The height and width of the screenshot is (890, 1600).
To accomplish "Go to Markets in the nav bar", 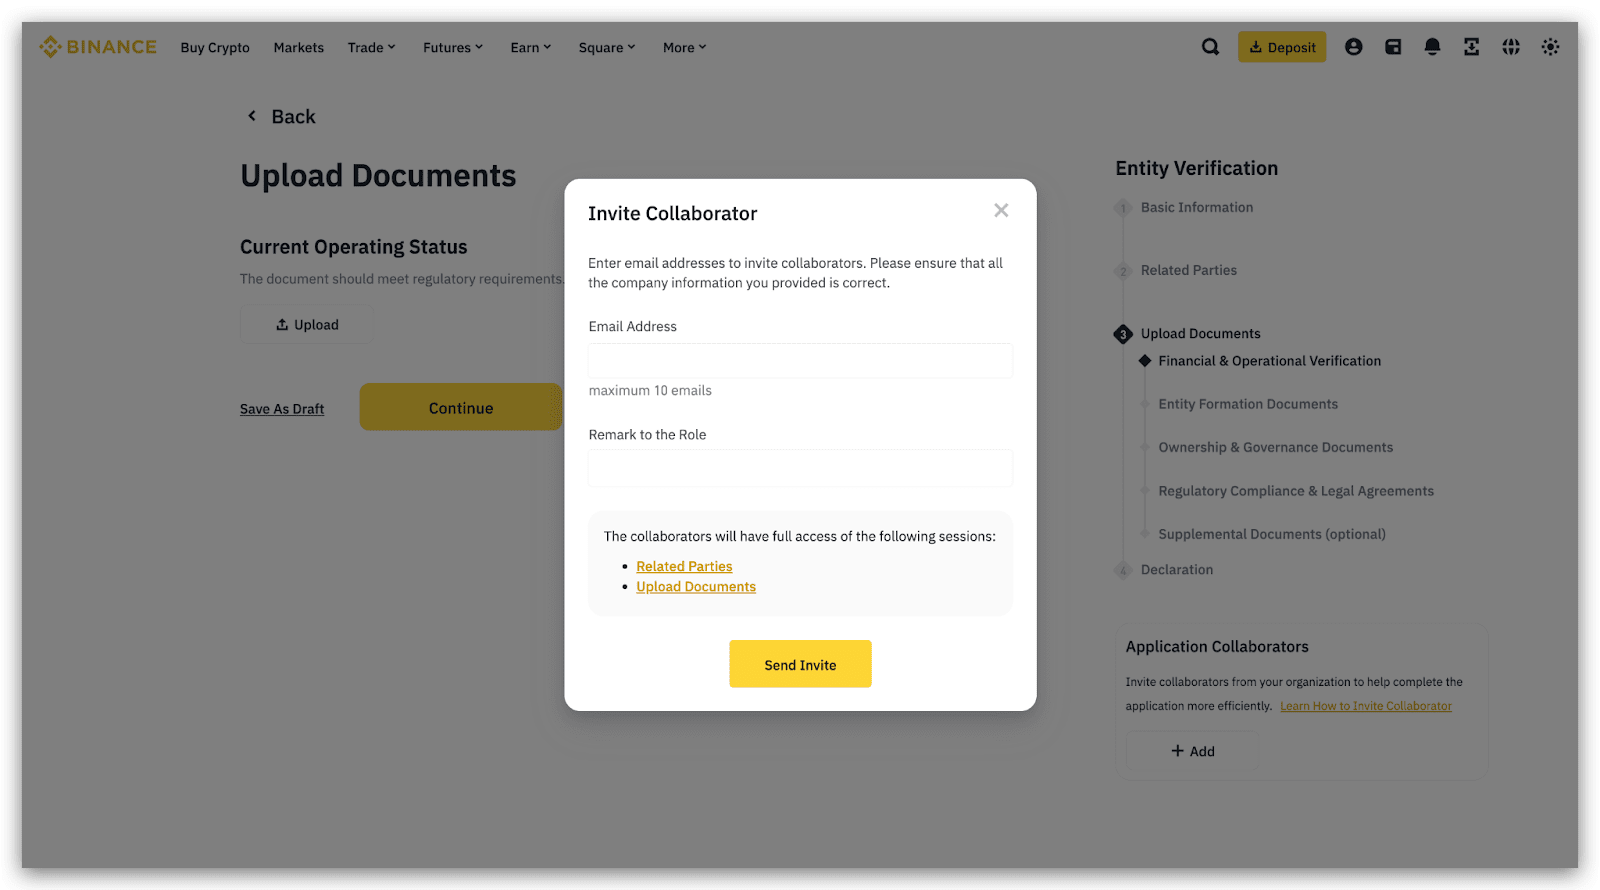I will point(298,47).
